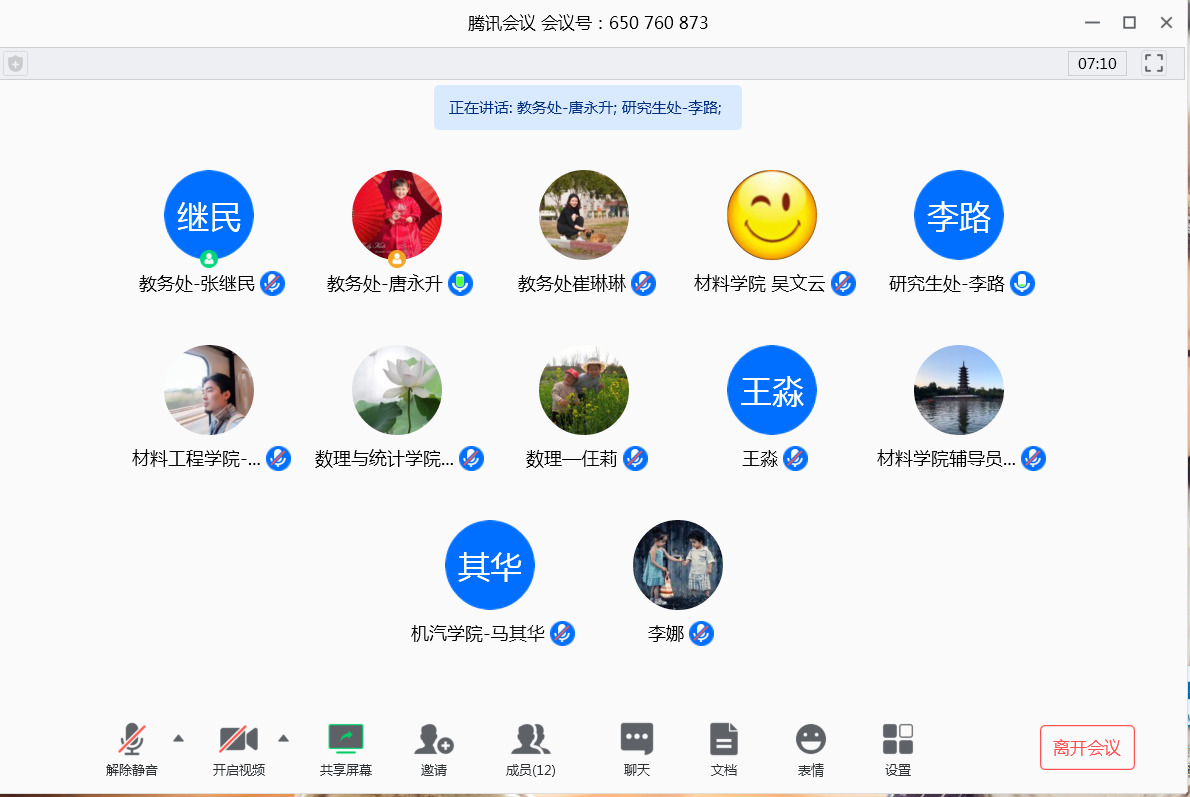The height and width of the screenshot is (797, 1190).
Task: Expand audio options arrow next to microphone
Action: (x=179, y=738)
